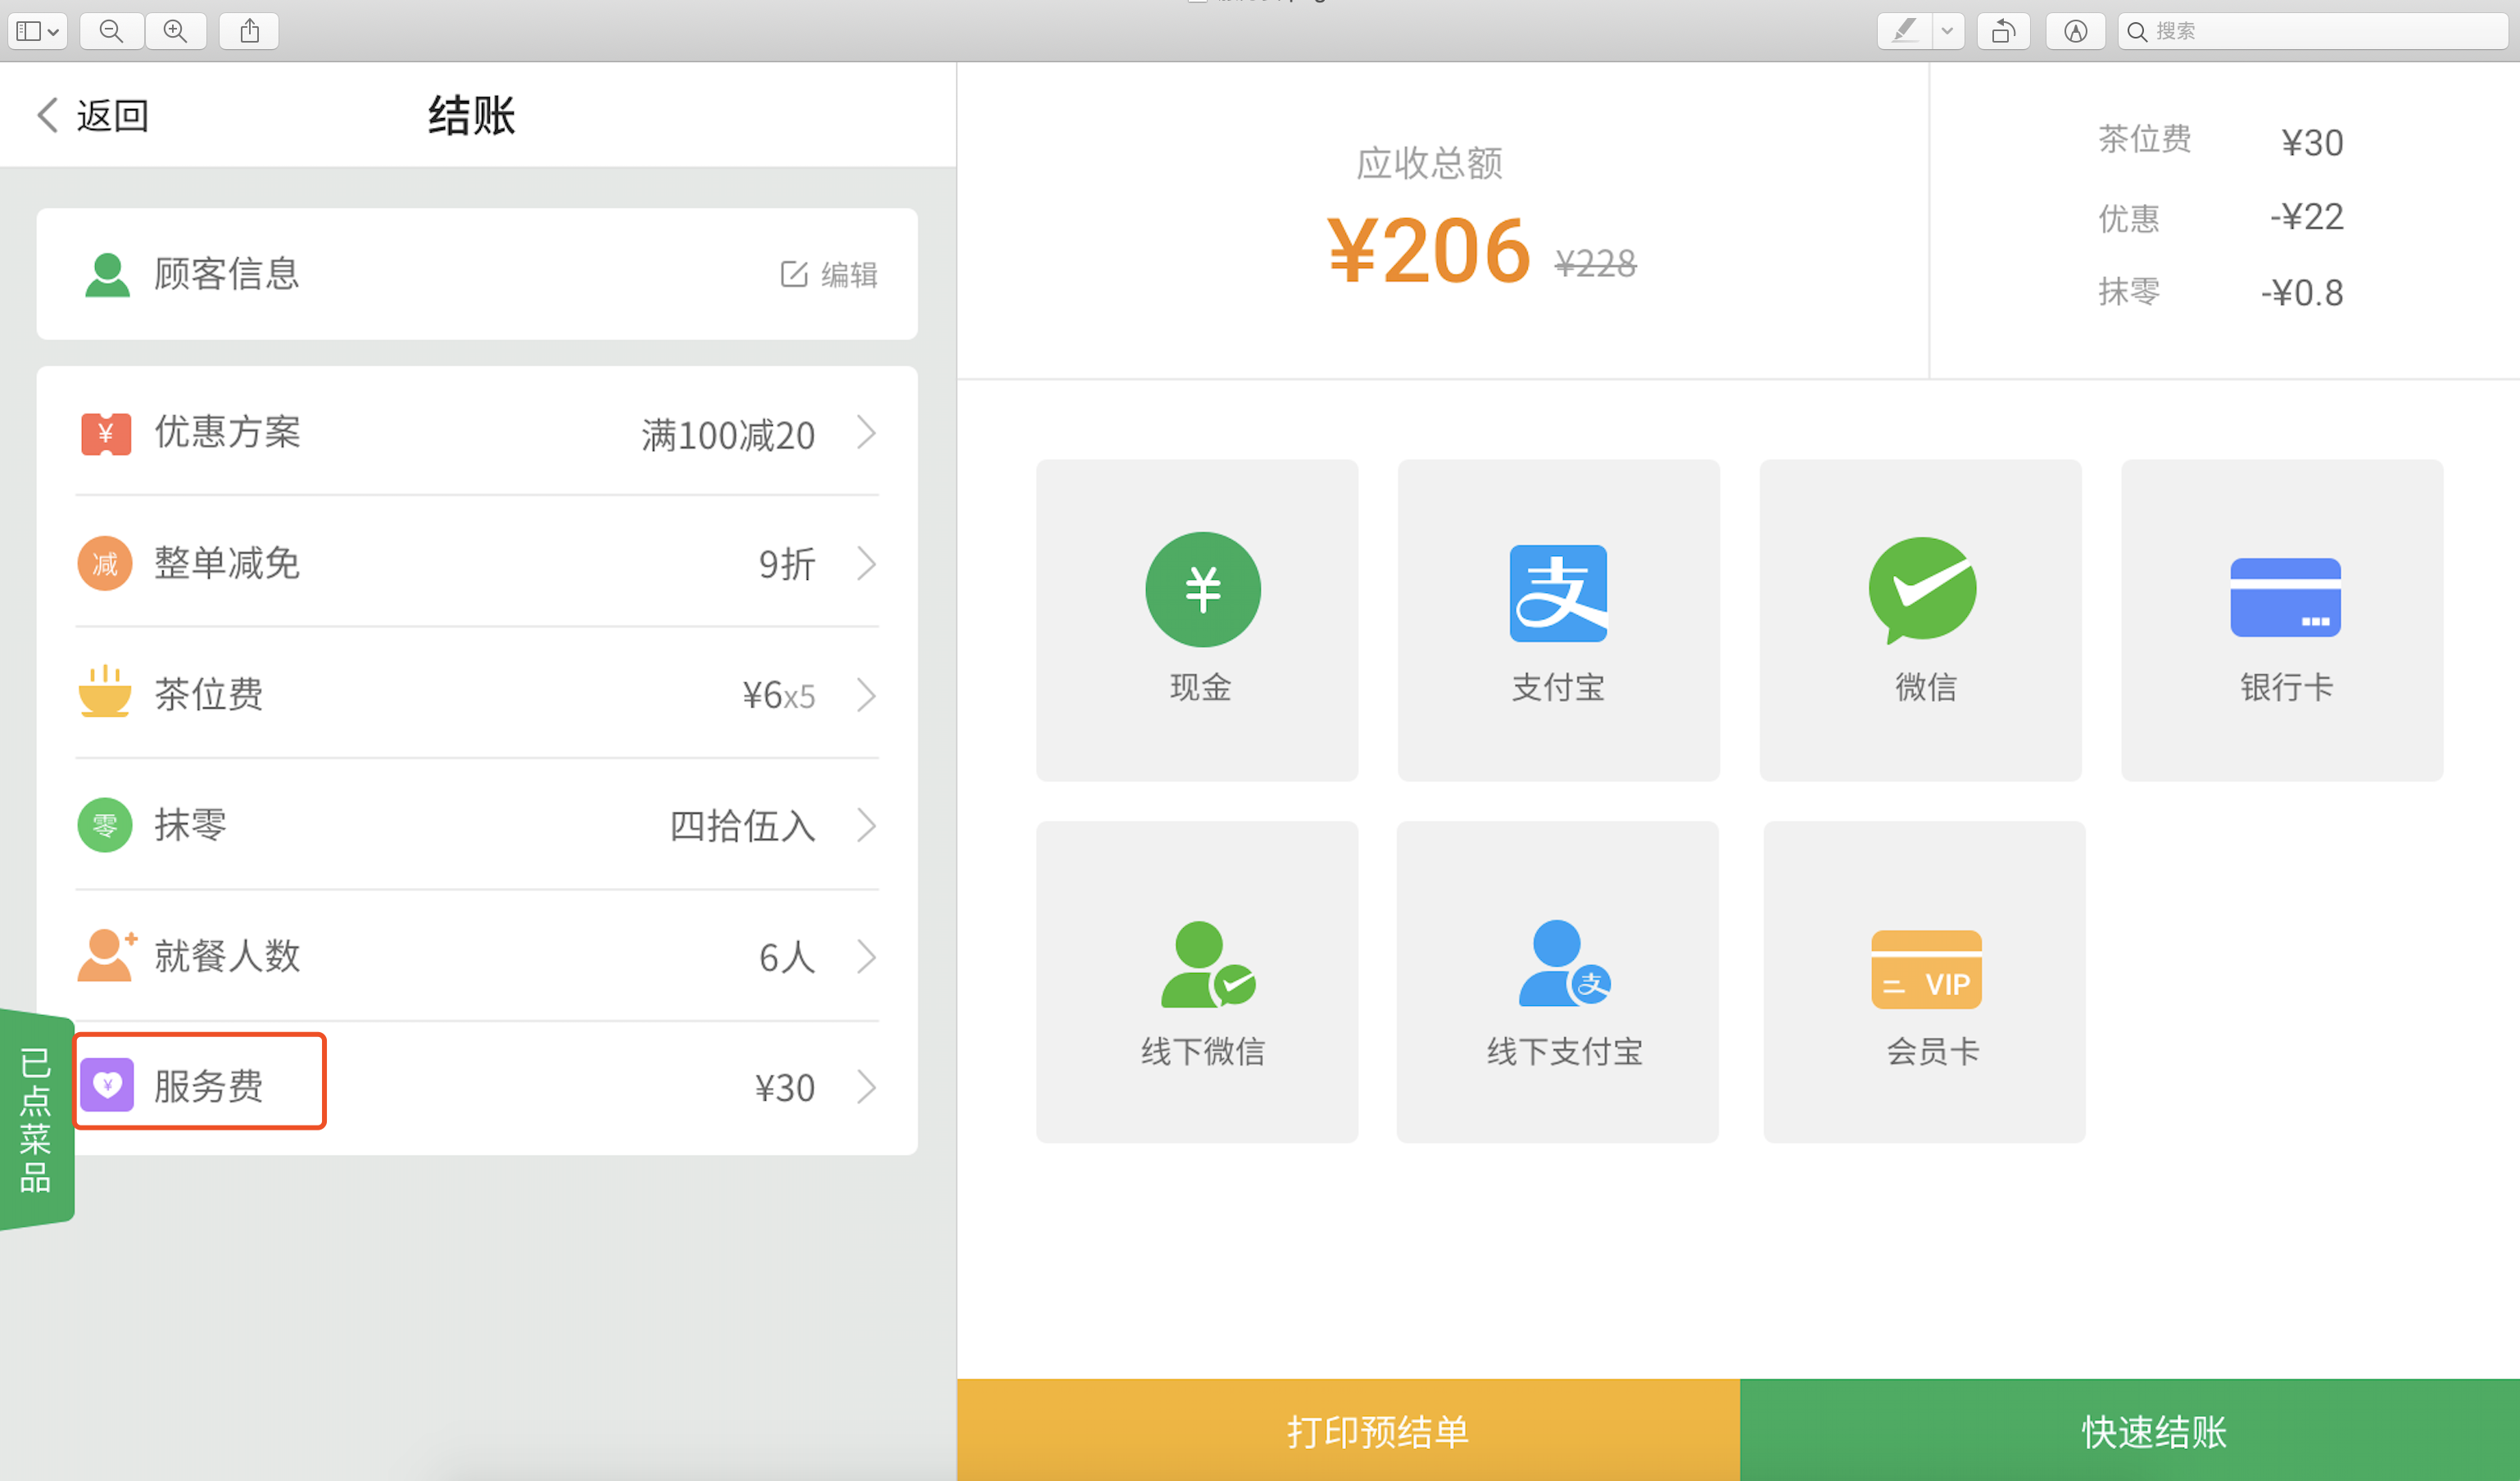Click the green 顾客信息 person icon
The image size is (2520, 1481).
pos(107,275)
